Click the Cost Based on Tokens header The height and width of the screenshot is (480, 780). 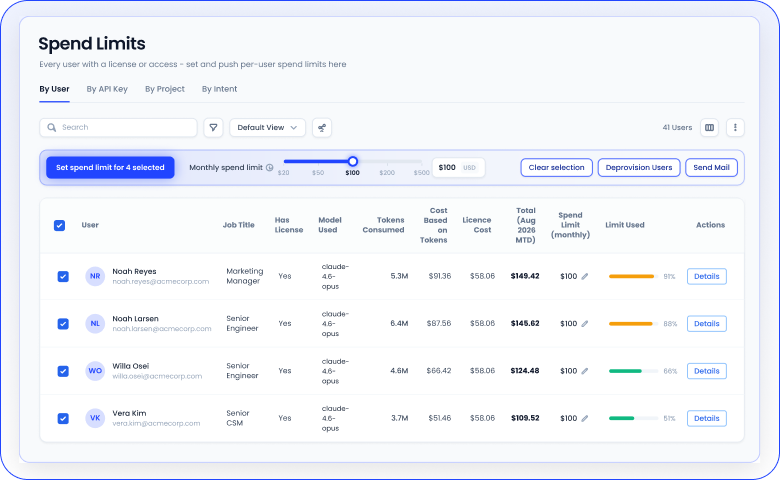click(x=434, y=225)
